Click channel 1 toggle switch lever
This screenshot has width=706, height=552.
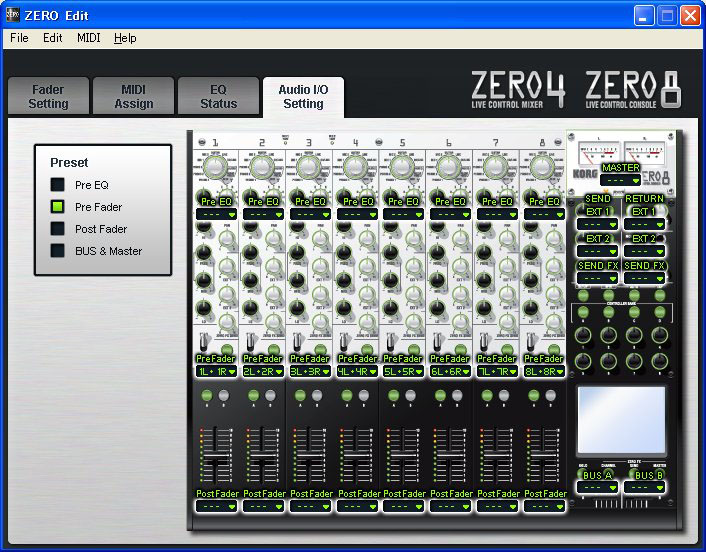click(204, 342)
